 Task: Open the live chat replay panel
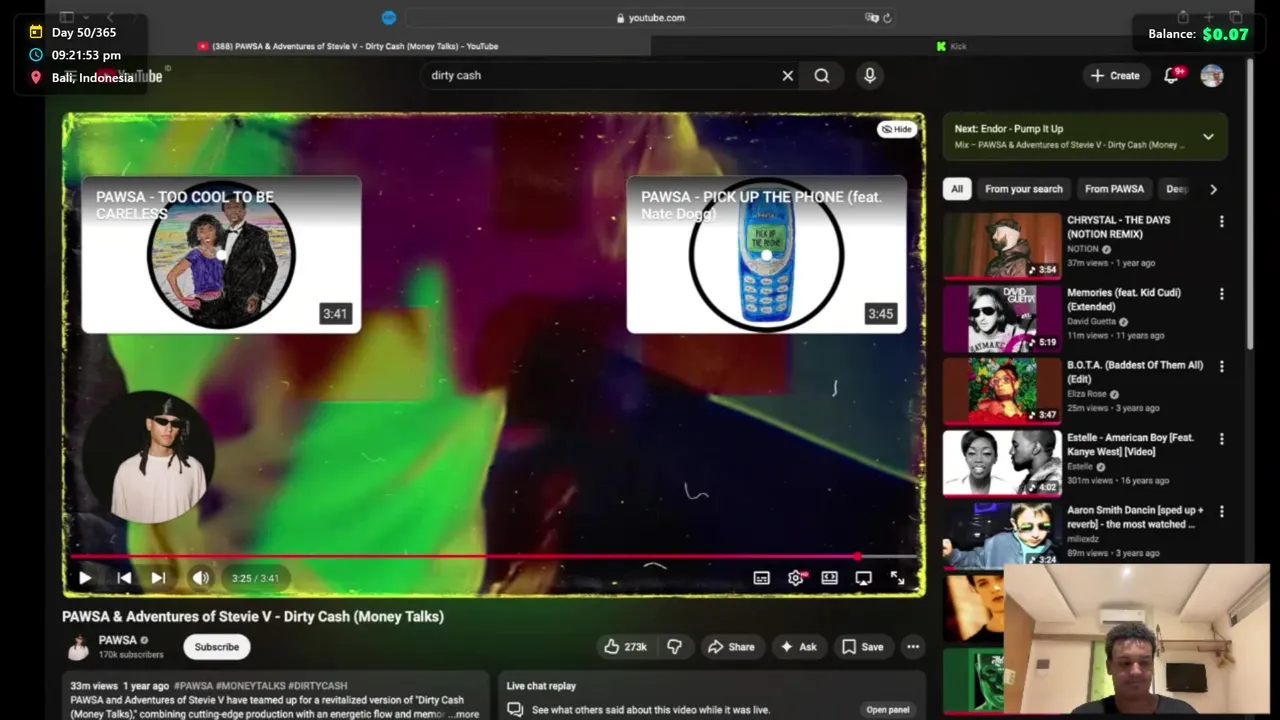coord(888,710)
